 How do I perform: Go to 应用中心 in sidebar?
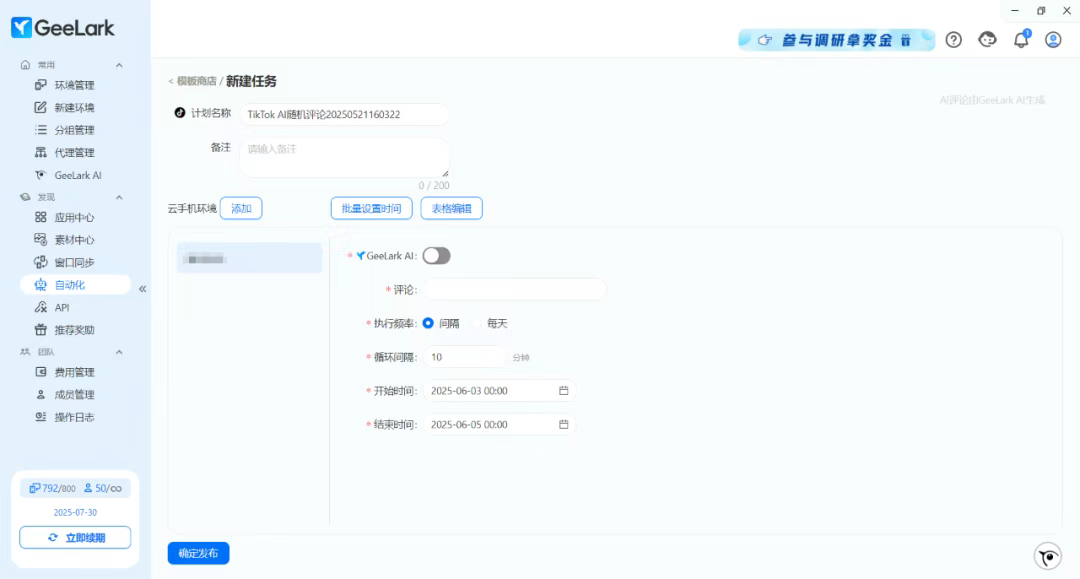coord(74,217)
